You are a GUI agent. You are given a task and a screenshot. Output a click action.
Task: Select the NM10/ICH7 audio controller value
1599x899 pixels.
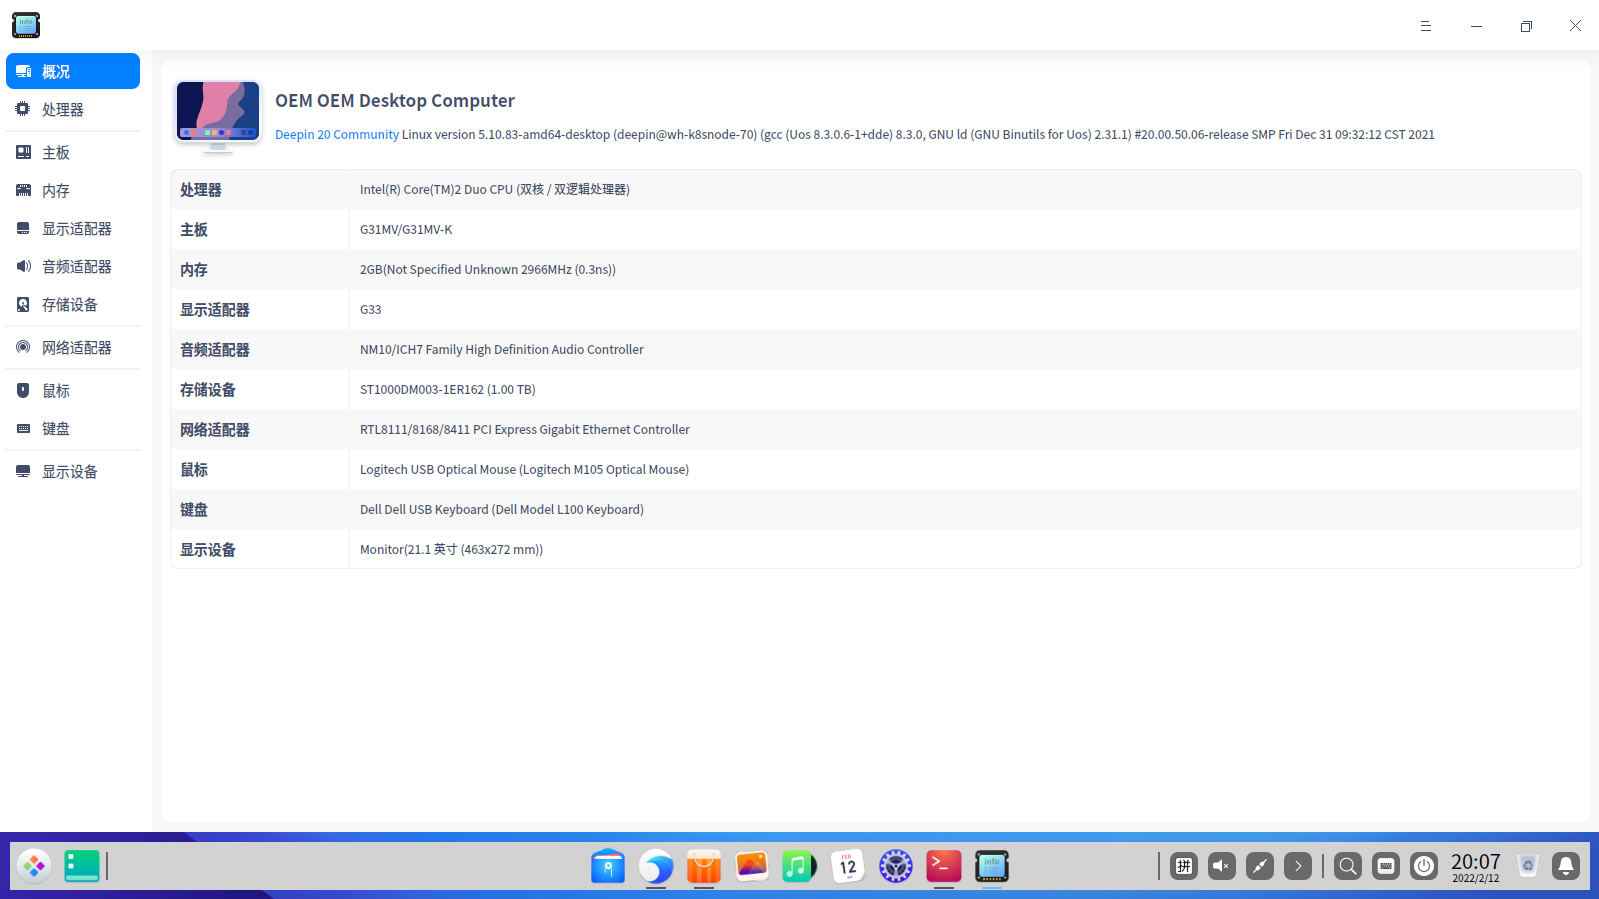pos(502,350)
